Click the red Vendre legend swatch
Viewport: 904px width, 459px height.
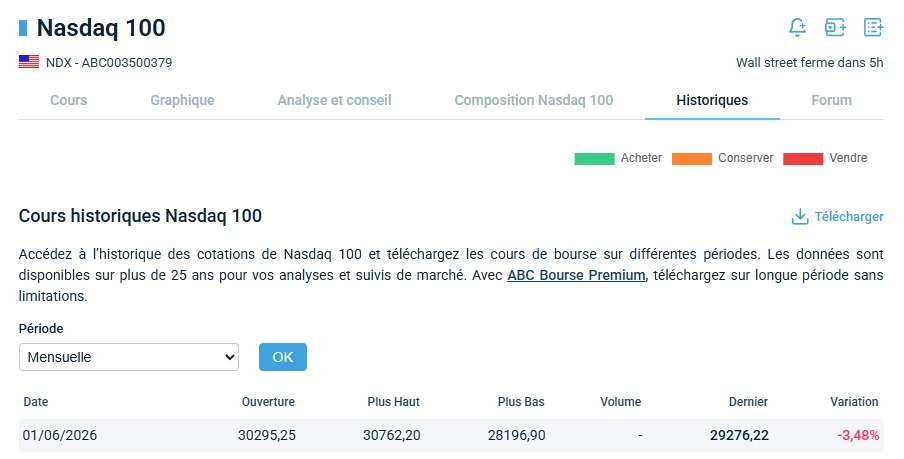[x=803, y=159]
